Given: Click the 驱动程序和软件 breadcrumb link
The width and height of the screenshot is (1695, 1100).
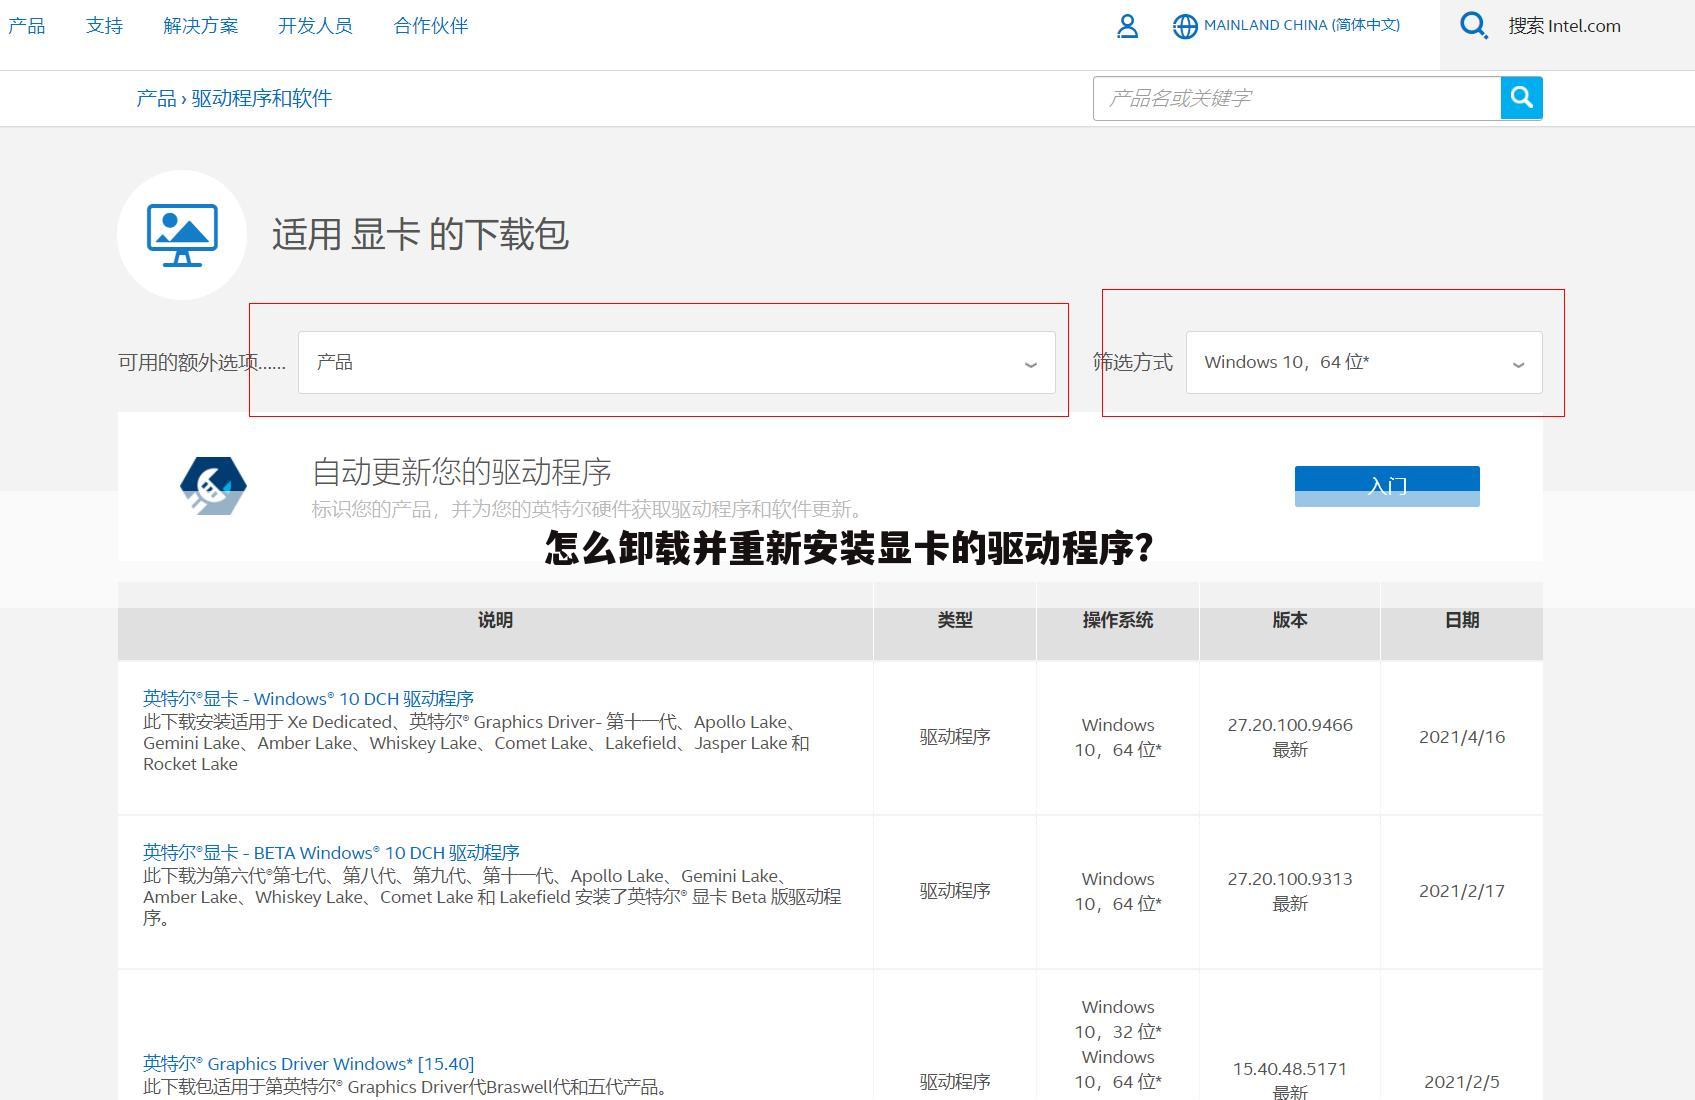Looking at the screenshot, I should click(x=262, y=98).
